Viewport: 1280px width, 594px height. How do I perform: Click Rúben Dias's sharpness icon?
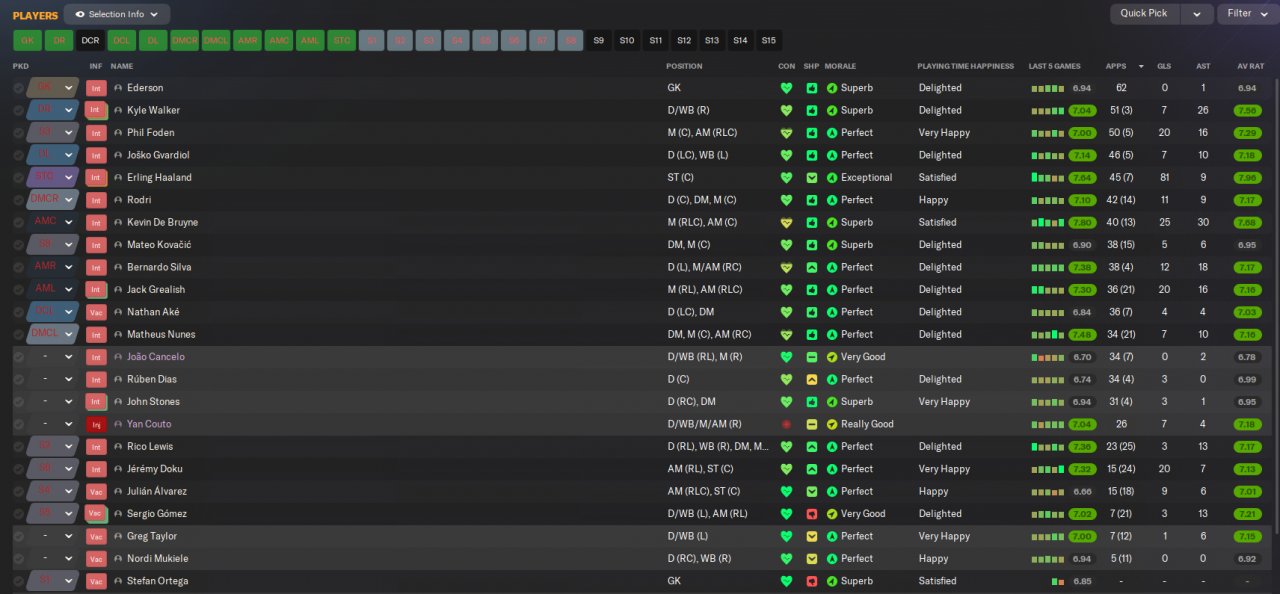812,379
